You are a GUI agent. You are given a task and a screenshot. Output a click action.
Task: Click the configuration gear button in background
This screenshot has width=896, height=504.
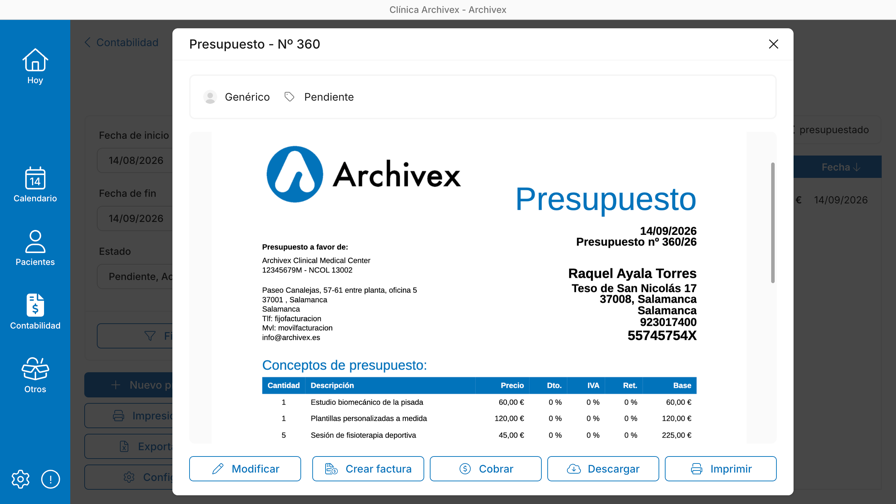[129, 477]
